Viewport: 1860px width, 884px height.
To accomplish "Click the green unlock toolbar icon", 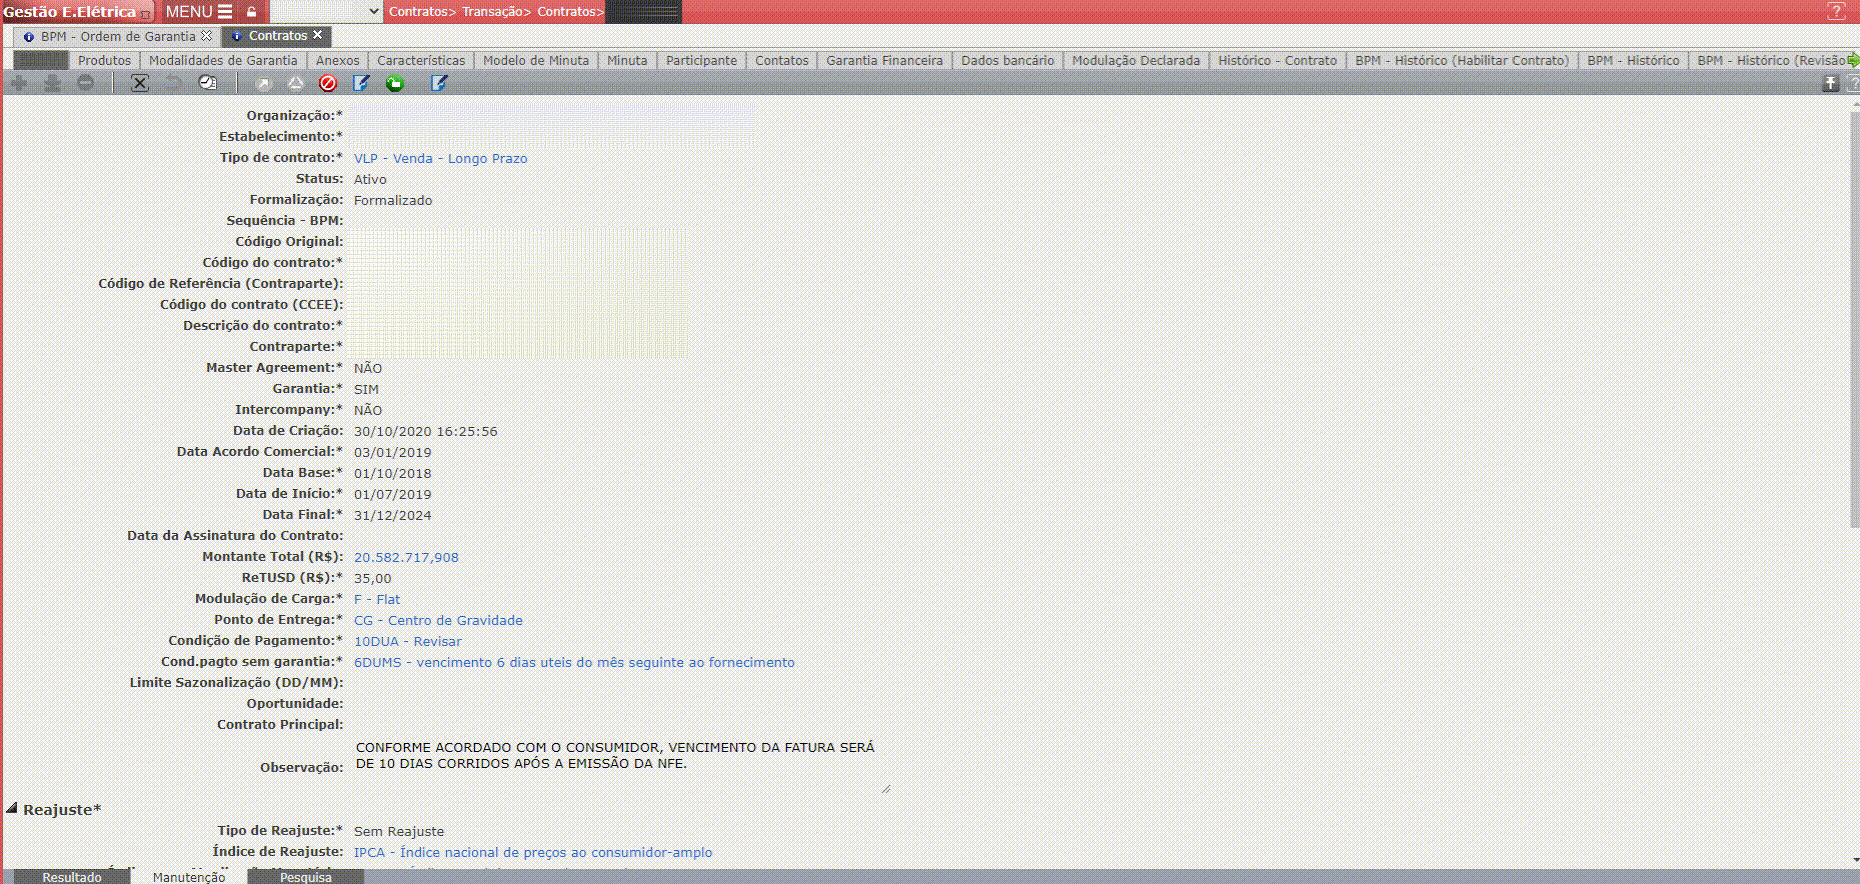I will tap(395, 83).
